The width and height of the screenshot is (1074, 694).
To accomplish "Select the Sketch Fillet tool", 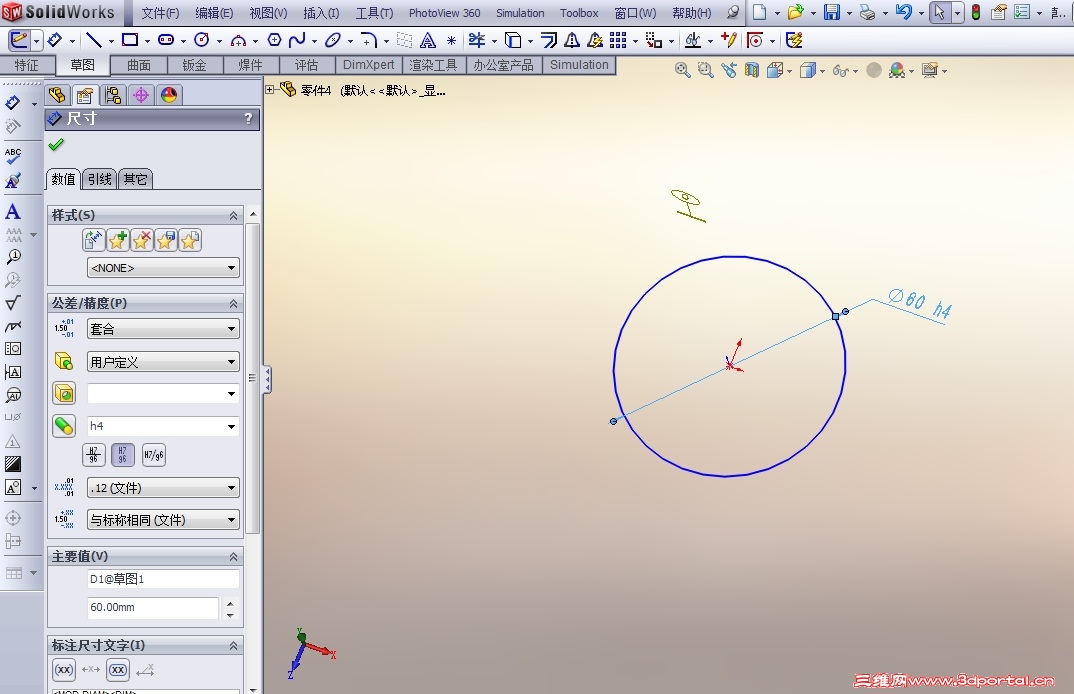I will pyautogui.click(x=369, y=40).
